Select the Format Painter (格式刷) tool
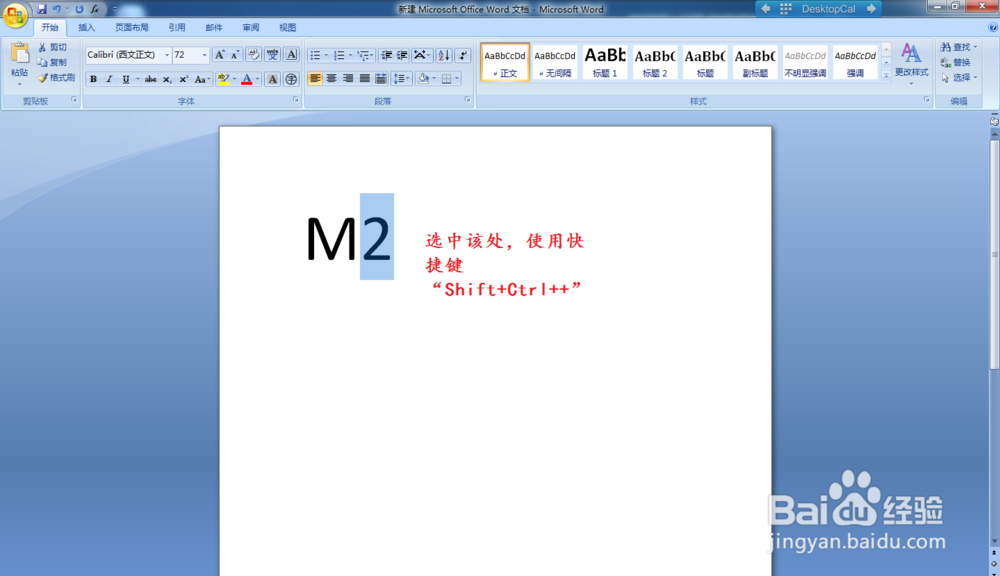This screenshot has width=1000, height=576. coord(55,78)
